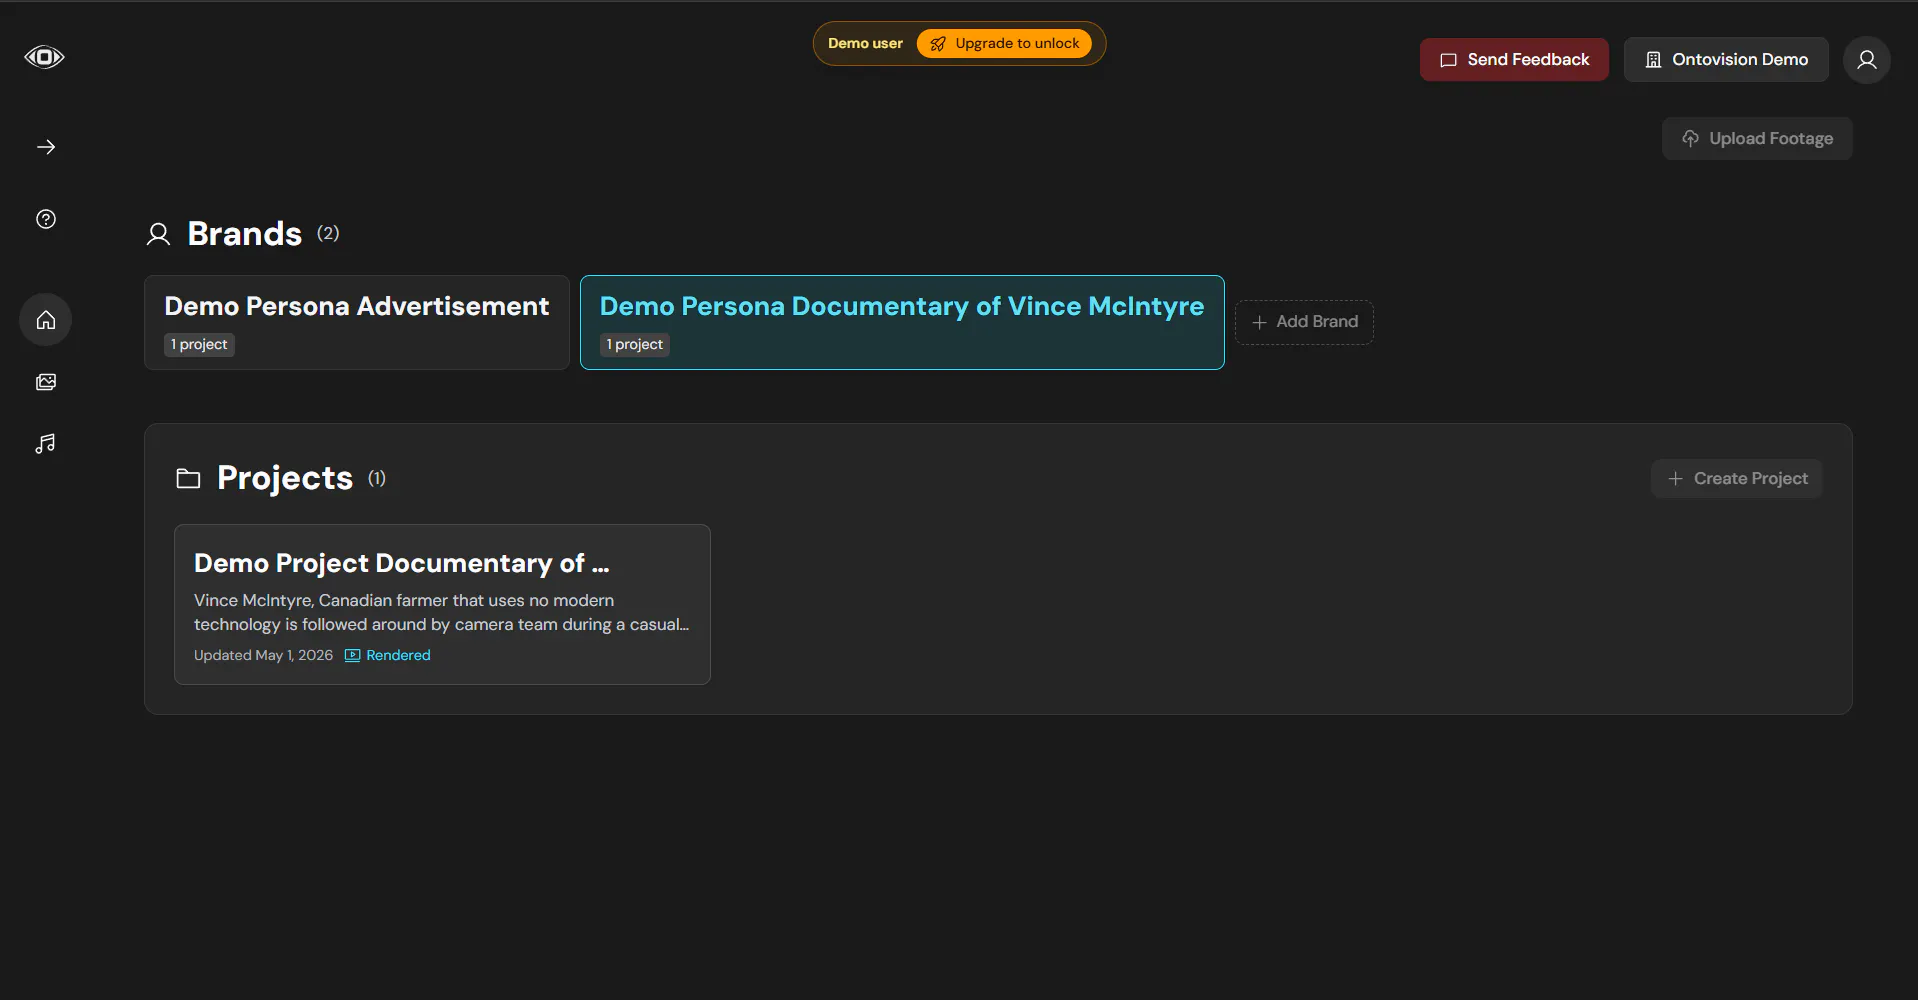Click 1 project badge under Documentary brand

click(x=635, y=344)
